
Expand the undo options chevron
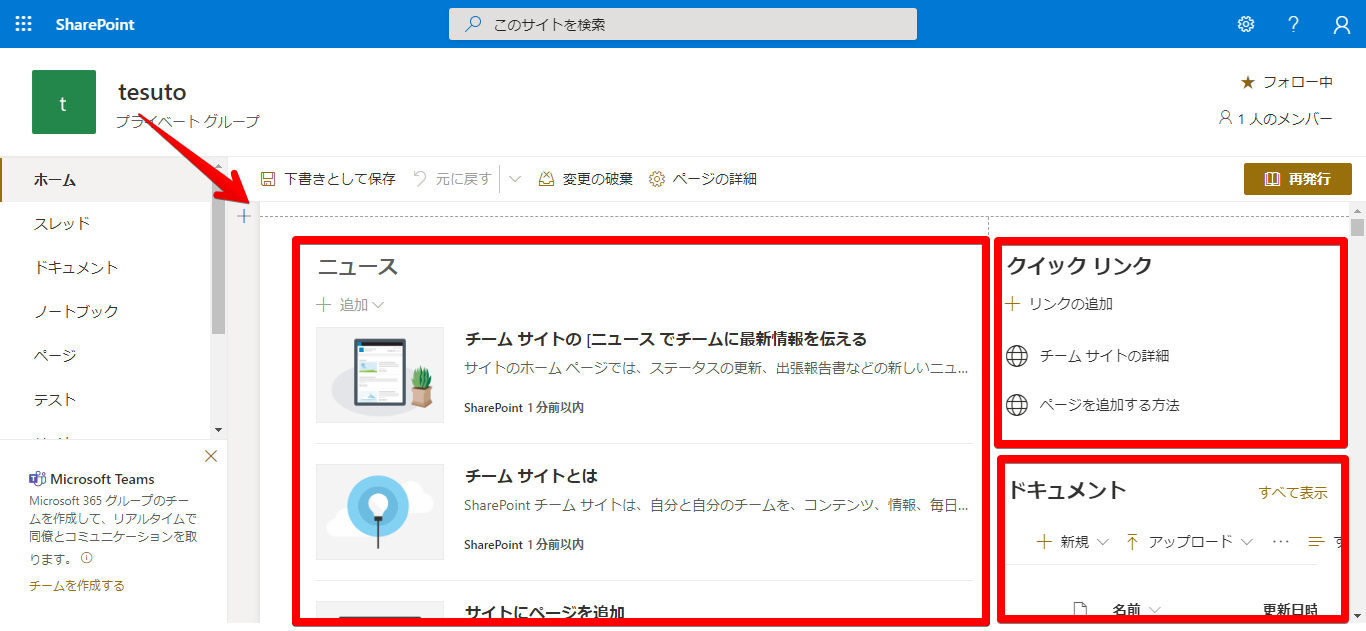click(x=515, y=179)
